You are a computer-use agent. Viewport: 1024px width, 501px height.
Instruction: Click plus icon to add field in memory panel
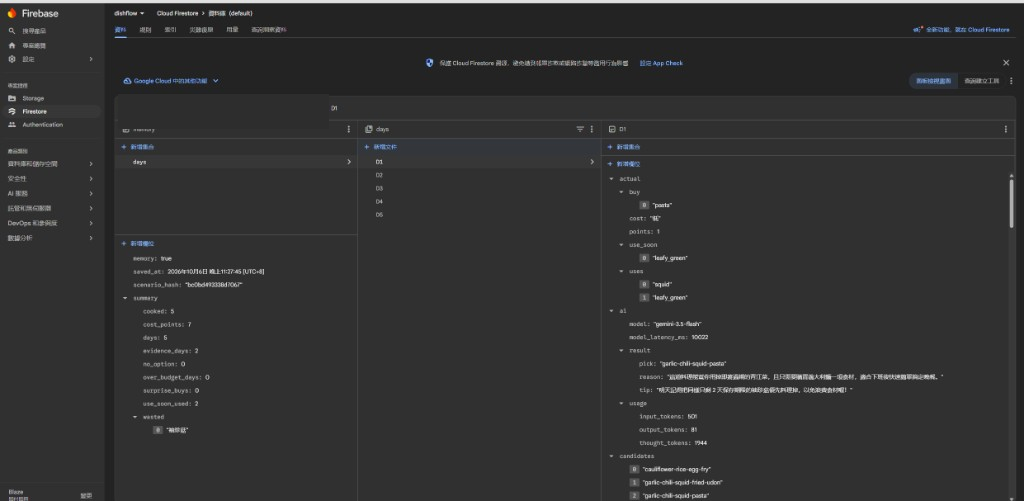point(124,243)
